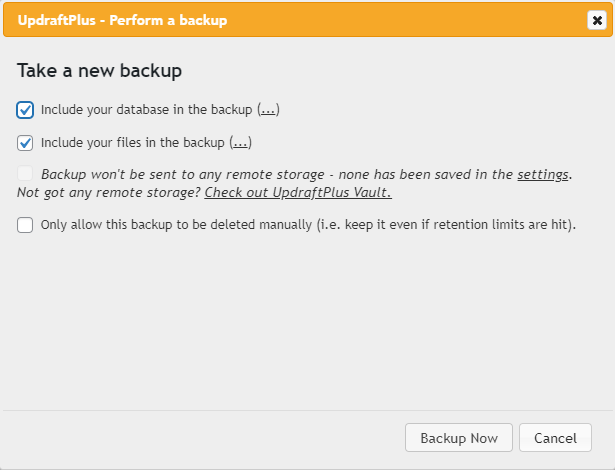Click the "Include your database in the backup" label
Image resolution: width=615 pixels, height=470 pixels.
(x=148, y=109)
